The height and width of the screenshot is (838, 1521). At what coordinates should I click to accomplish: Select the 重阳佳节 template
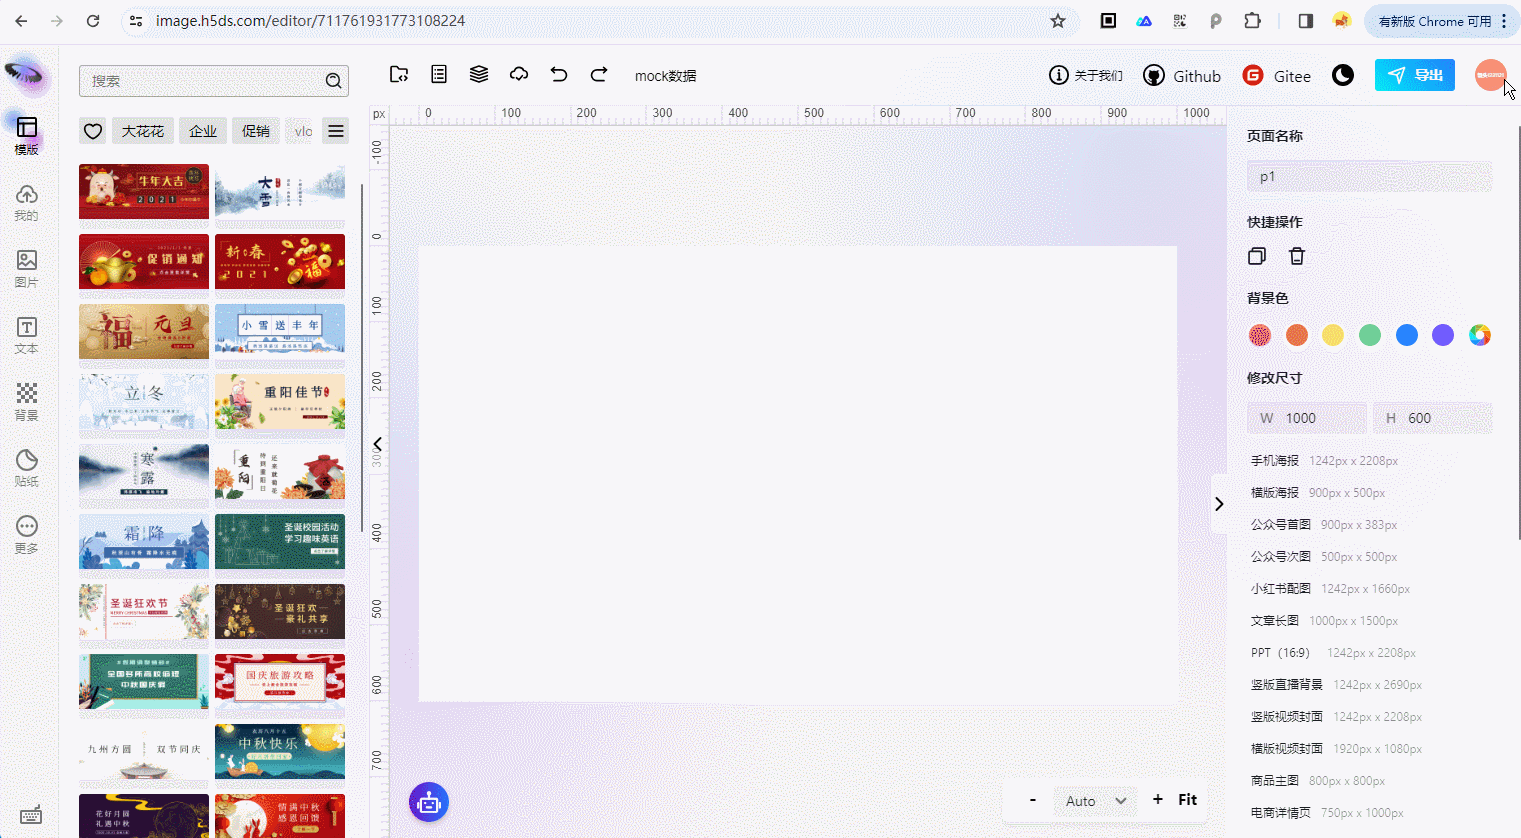click(x=280, y=402)
